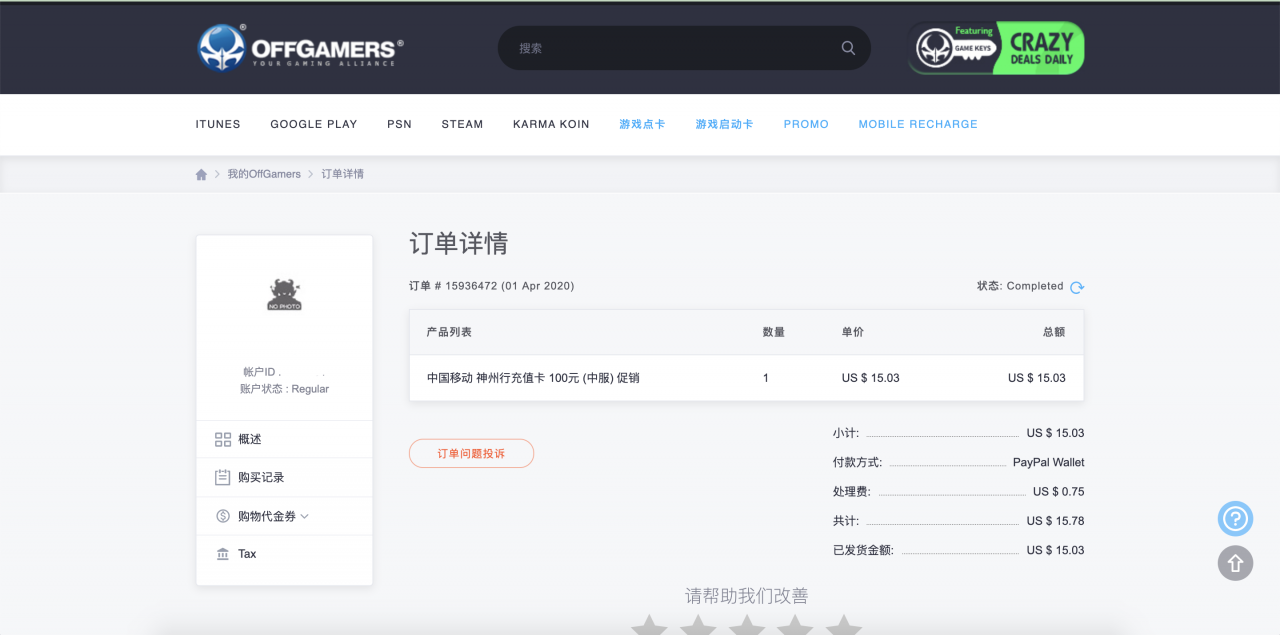
Task: Click the purchase history clipboard icon
Action: click(x=223, y=478)
